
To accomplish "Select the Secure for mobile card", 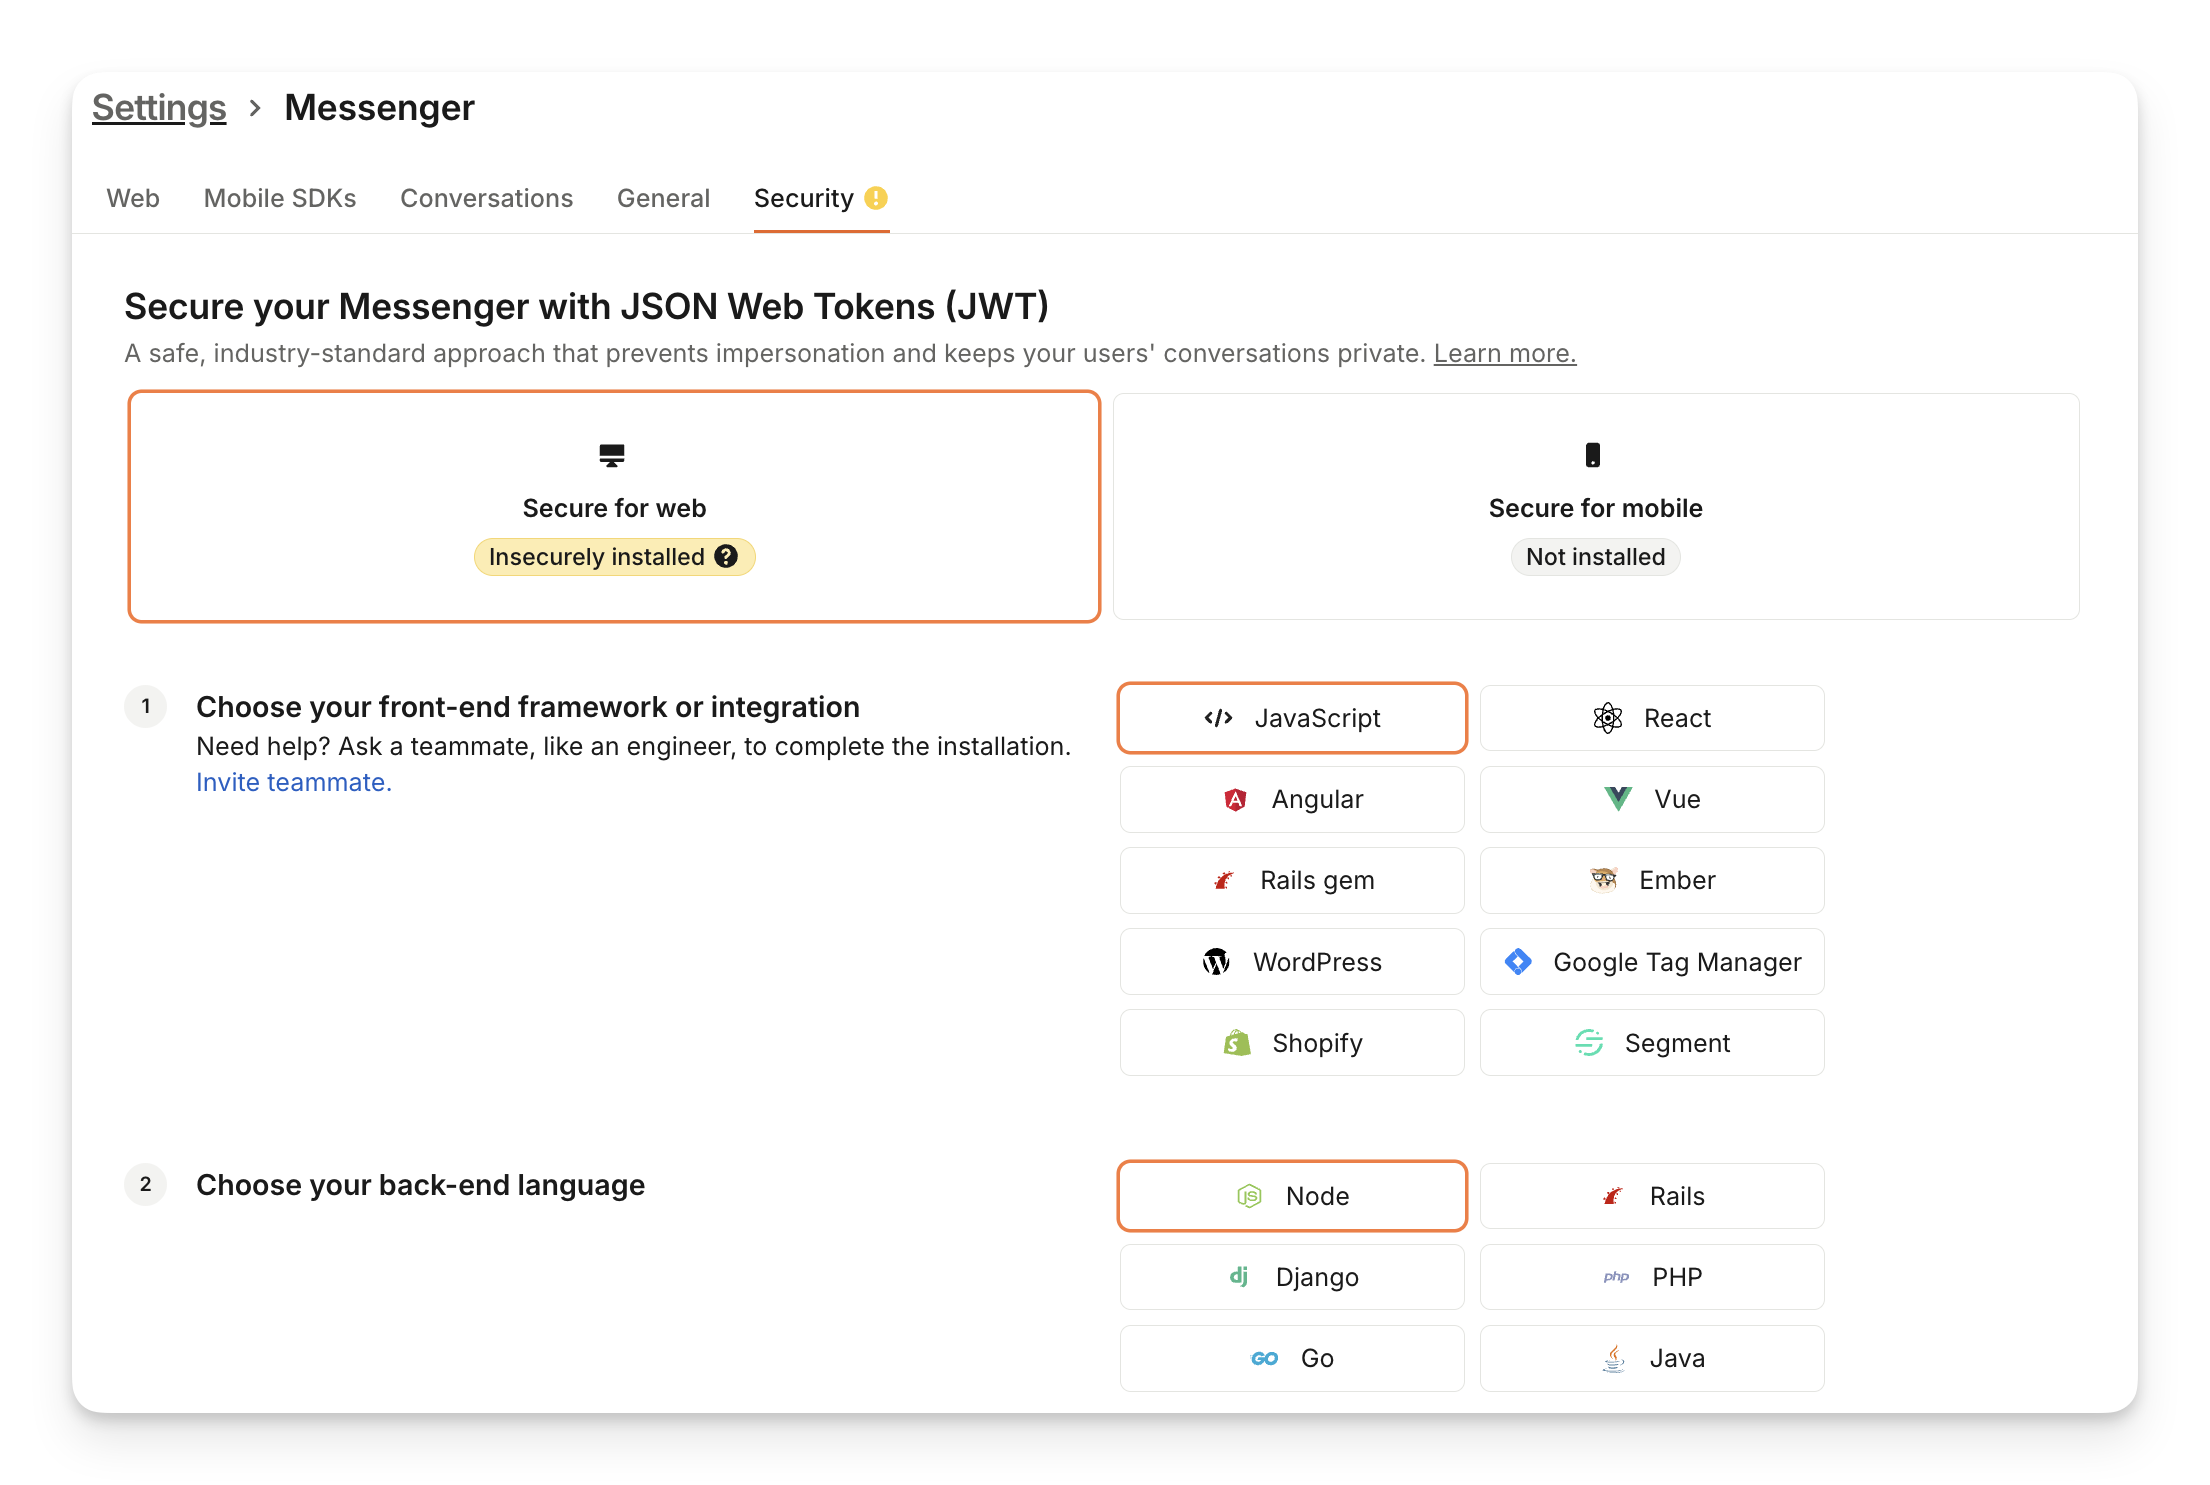I will tap(1595, 507).
